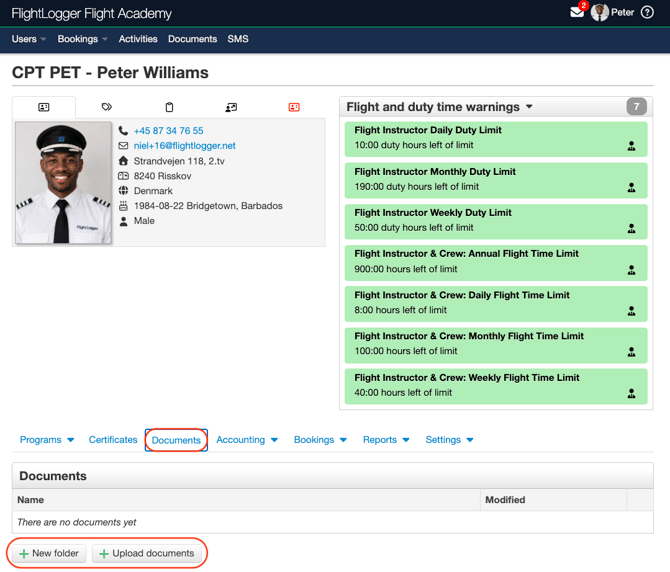The image size is (670, 572).
Task: Go to Activities in top navigation
Action: (x=138, y=39)
